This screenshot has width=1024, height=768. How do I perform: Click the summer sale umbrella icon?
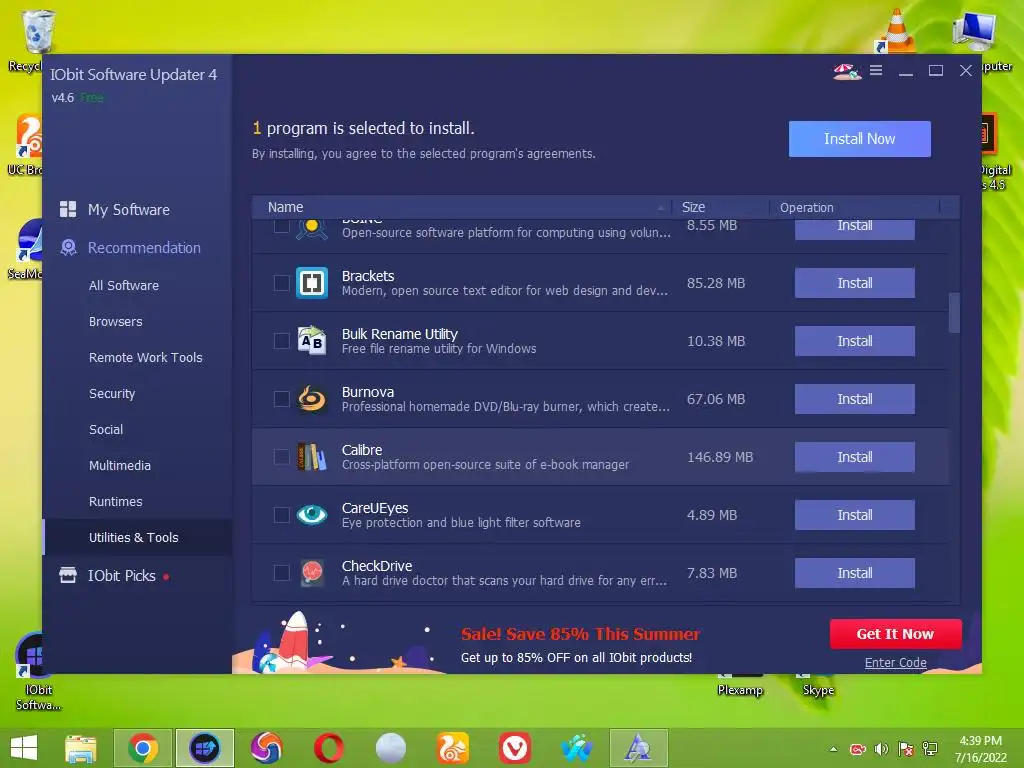pos(846,71)
